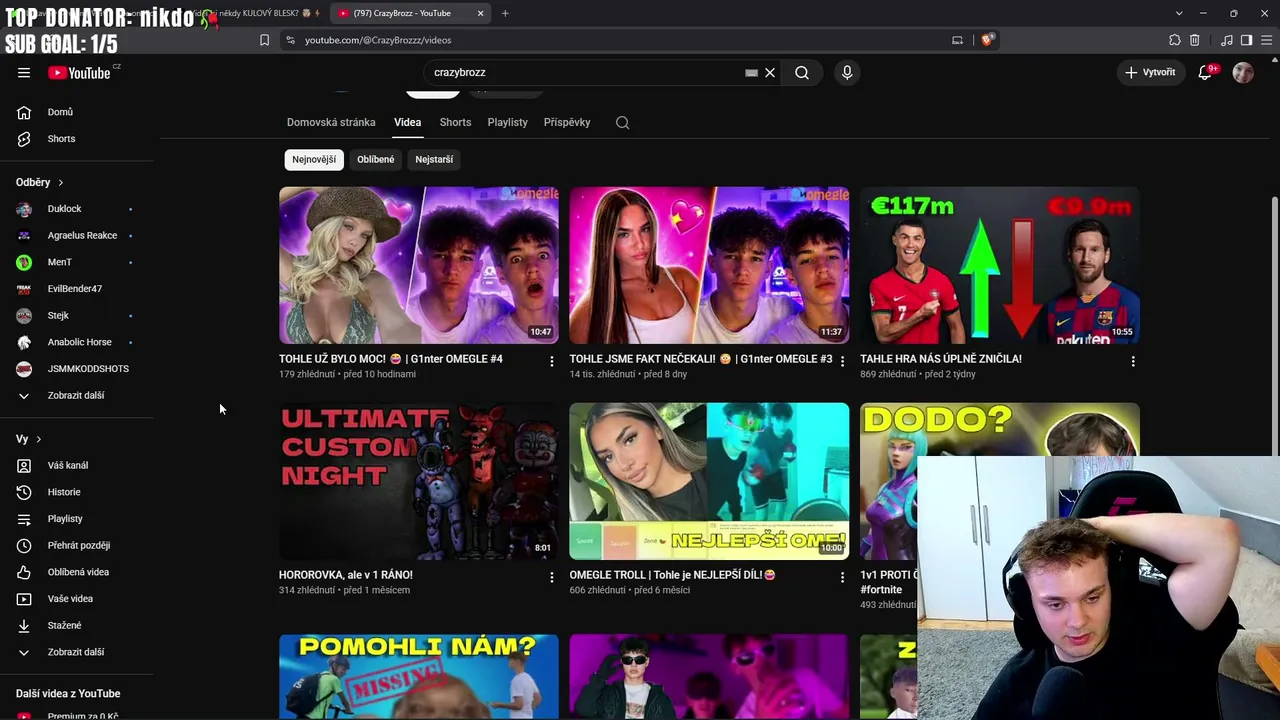This screenshot has width=1280, height=720.
Task: Open the Vy section heading
Action: point(29,439)
